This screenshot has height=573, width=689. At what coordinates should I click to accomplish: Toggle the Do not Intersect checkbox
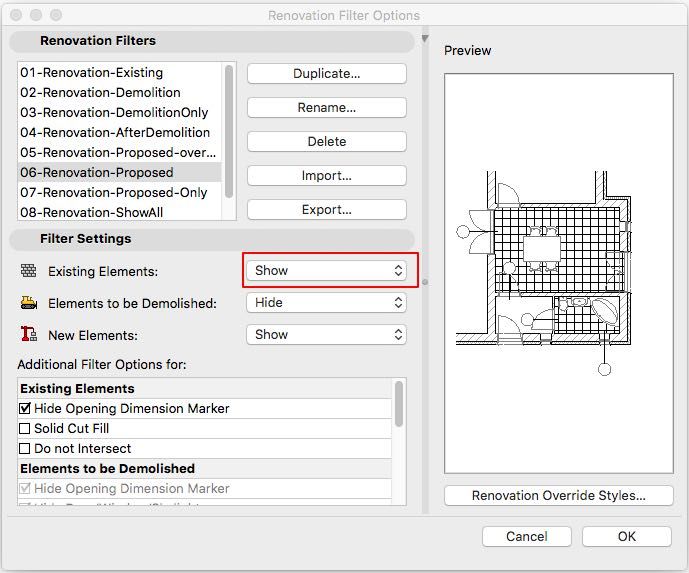click(x=25, y=449)
